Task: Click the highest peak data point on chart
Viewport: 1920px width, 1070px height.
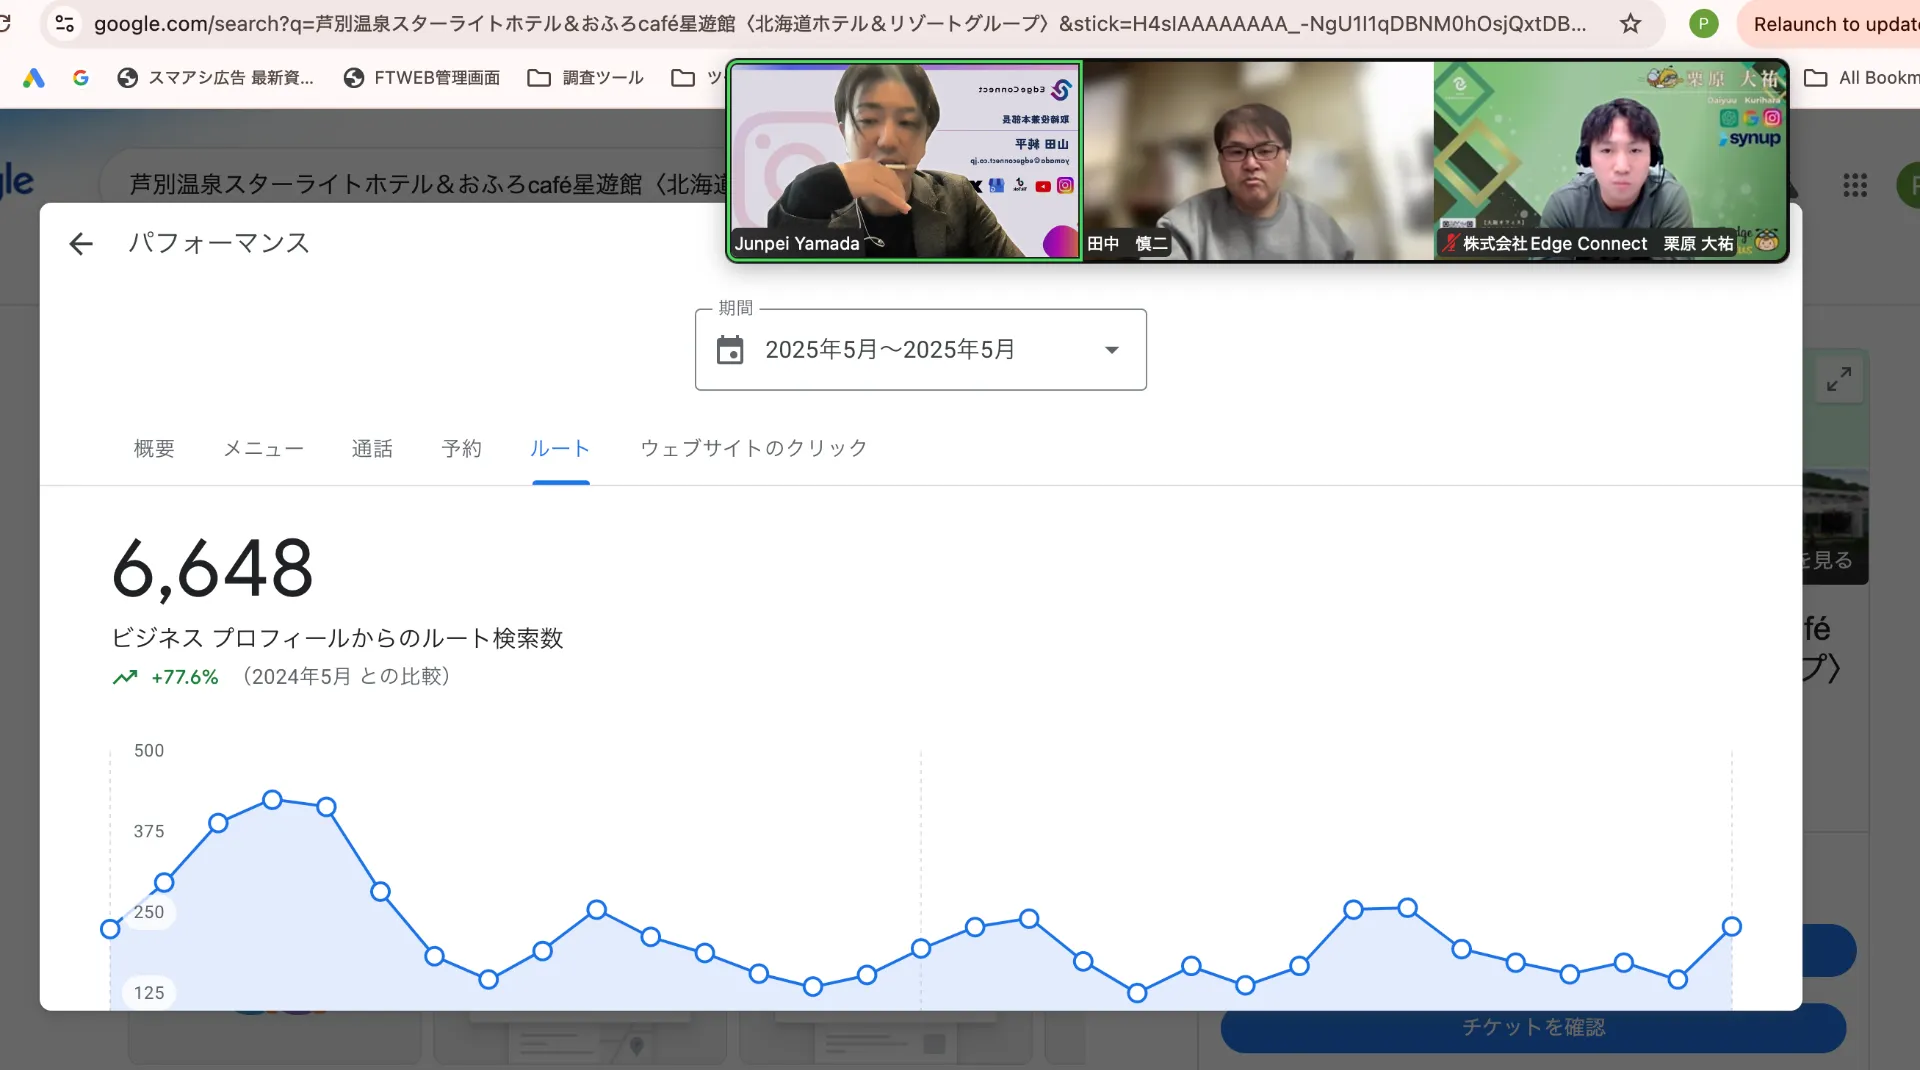Action: [x=272, y=800]
